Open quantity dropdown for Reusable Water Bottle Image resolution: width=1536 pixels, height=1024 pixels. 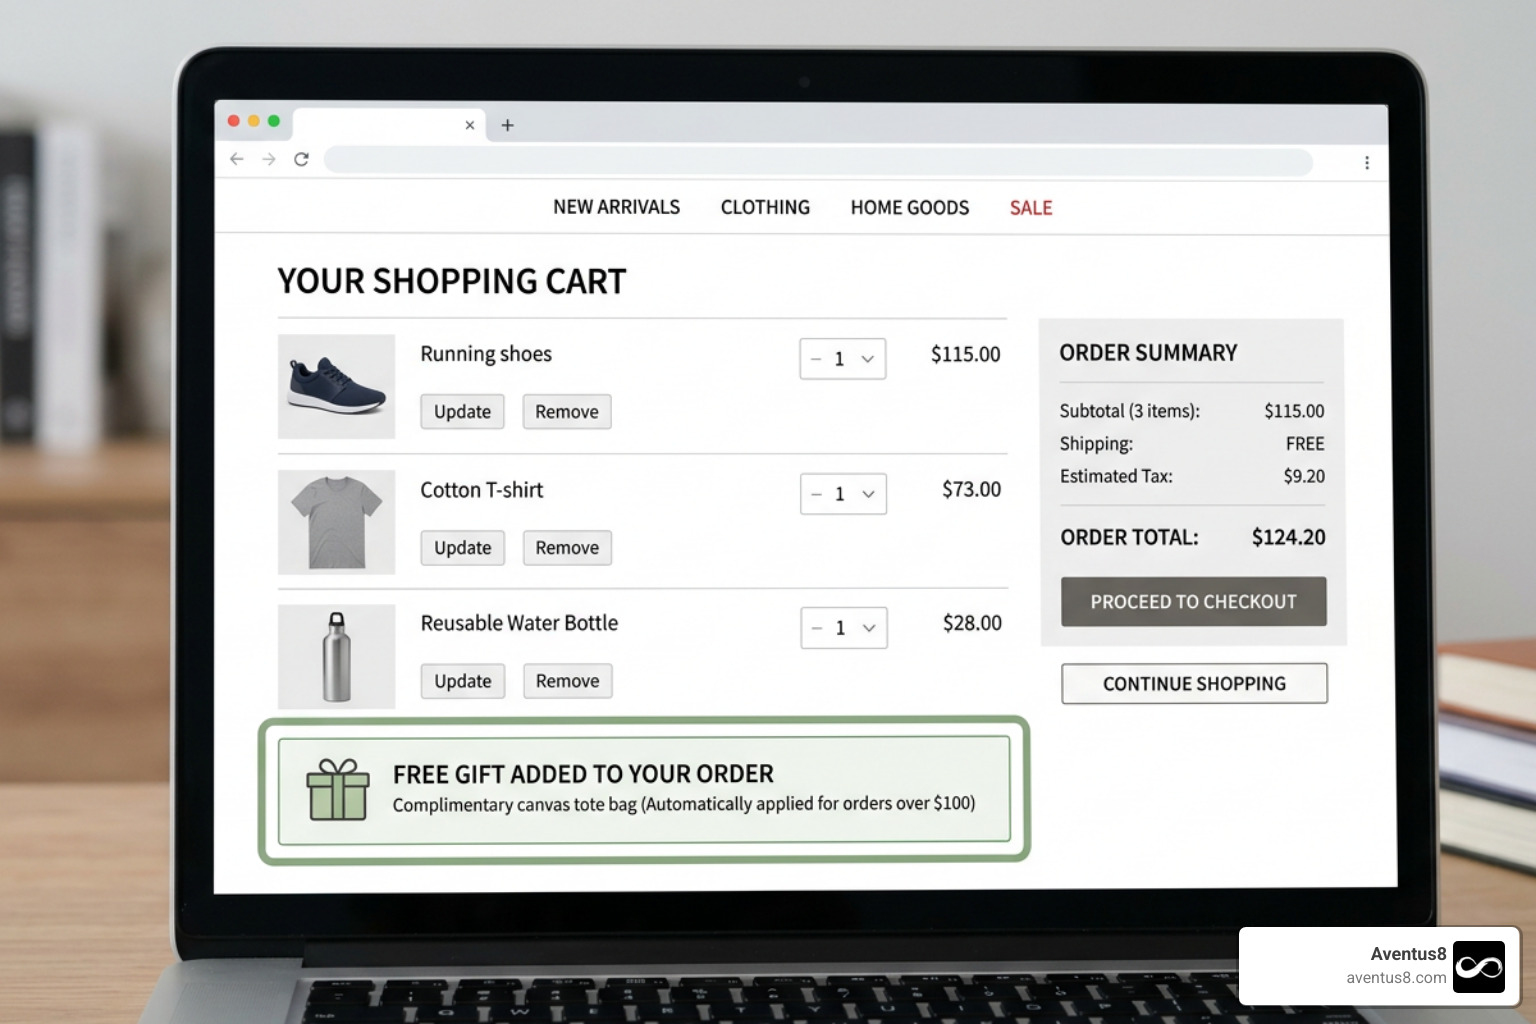coord(869,628)
